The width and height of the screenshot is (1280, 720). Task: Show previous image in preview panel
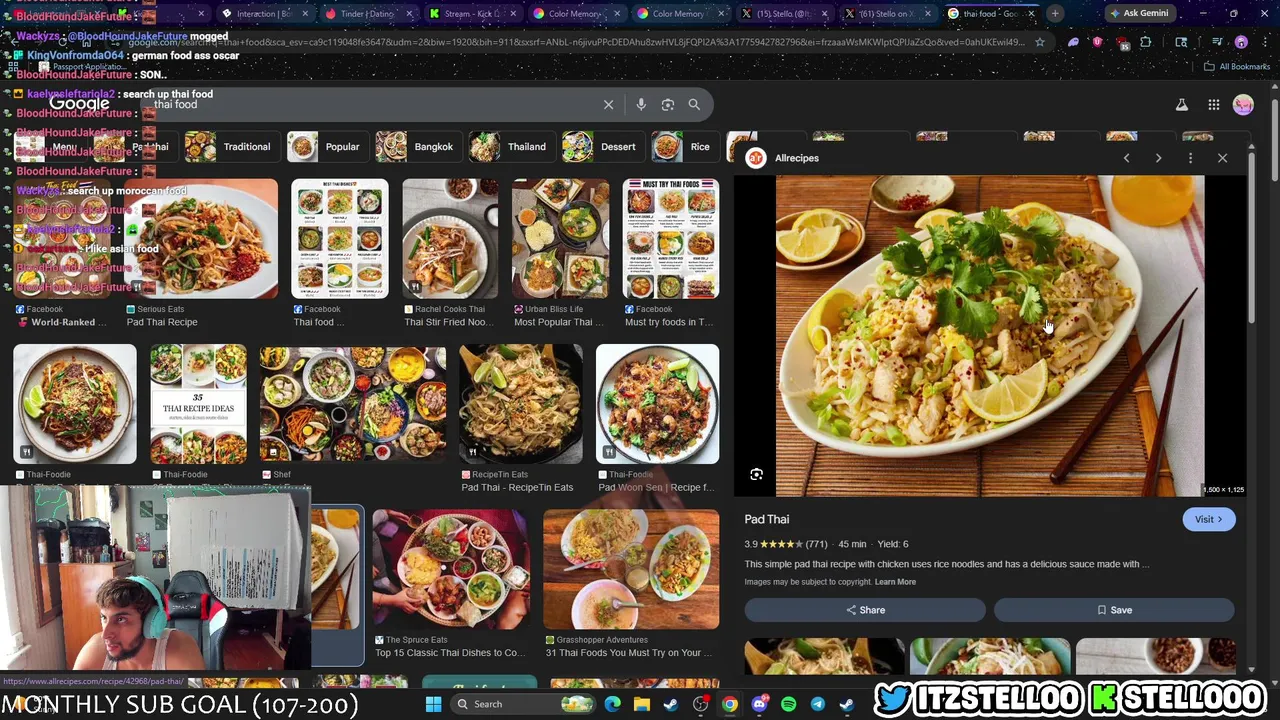[x=1126, y=158]
